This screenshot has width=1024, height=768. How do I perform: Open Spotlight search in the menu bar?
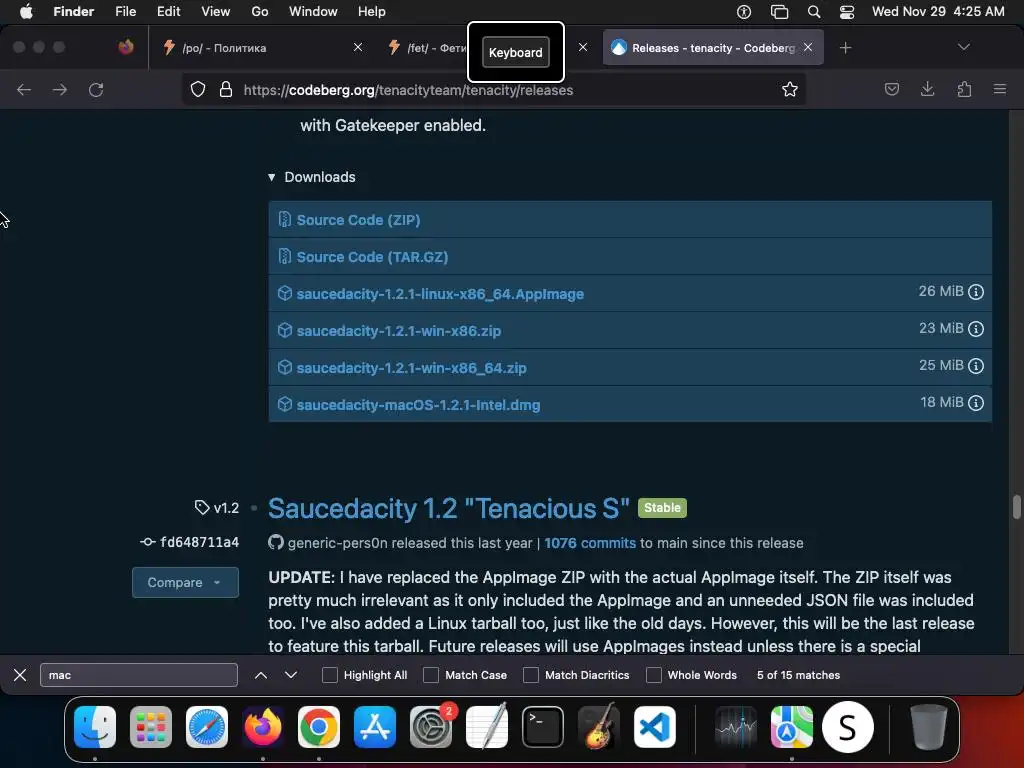pyautogui.click(x=814, y=12)
